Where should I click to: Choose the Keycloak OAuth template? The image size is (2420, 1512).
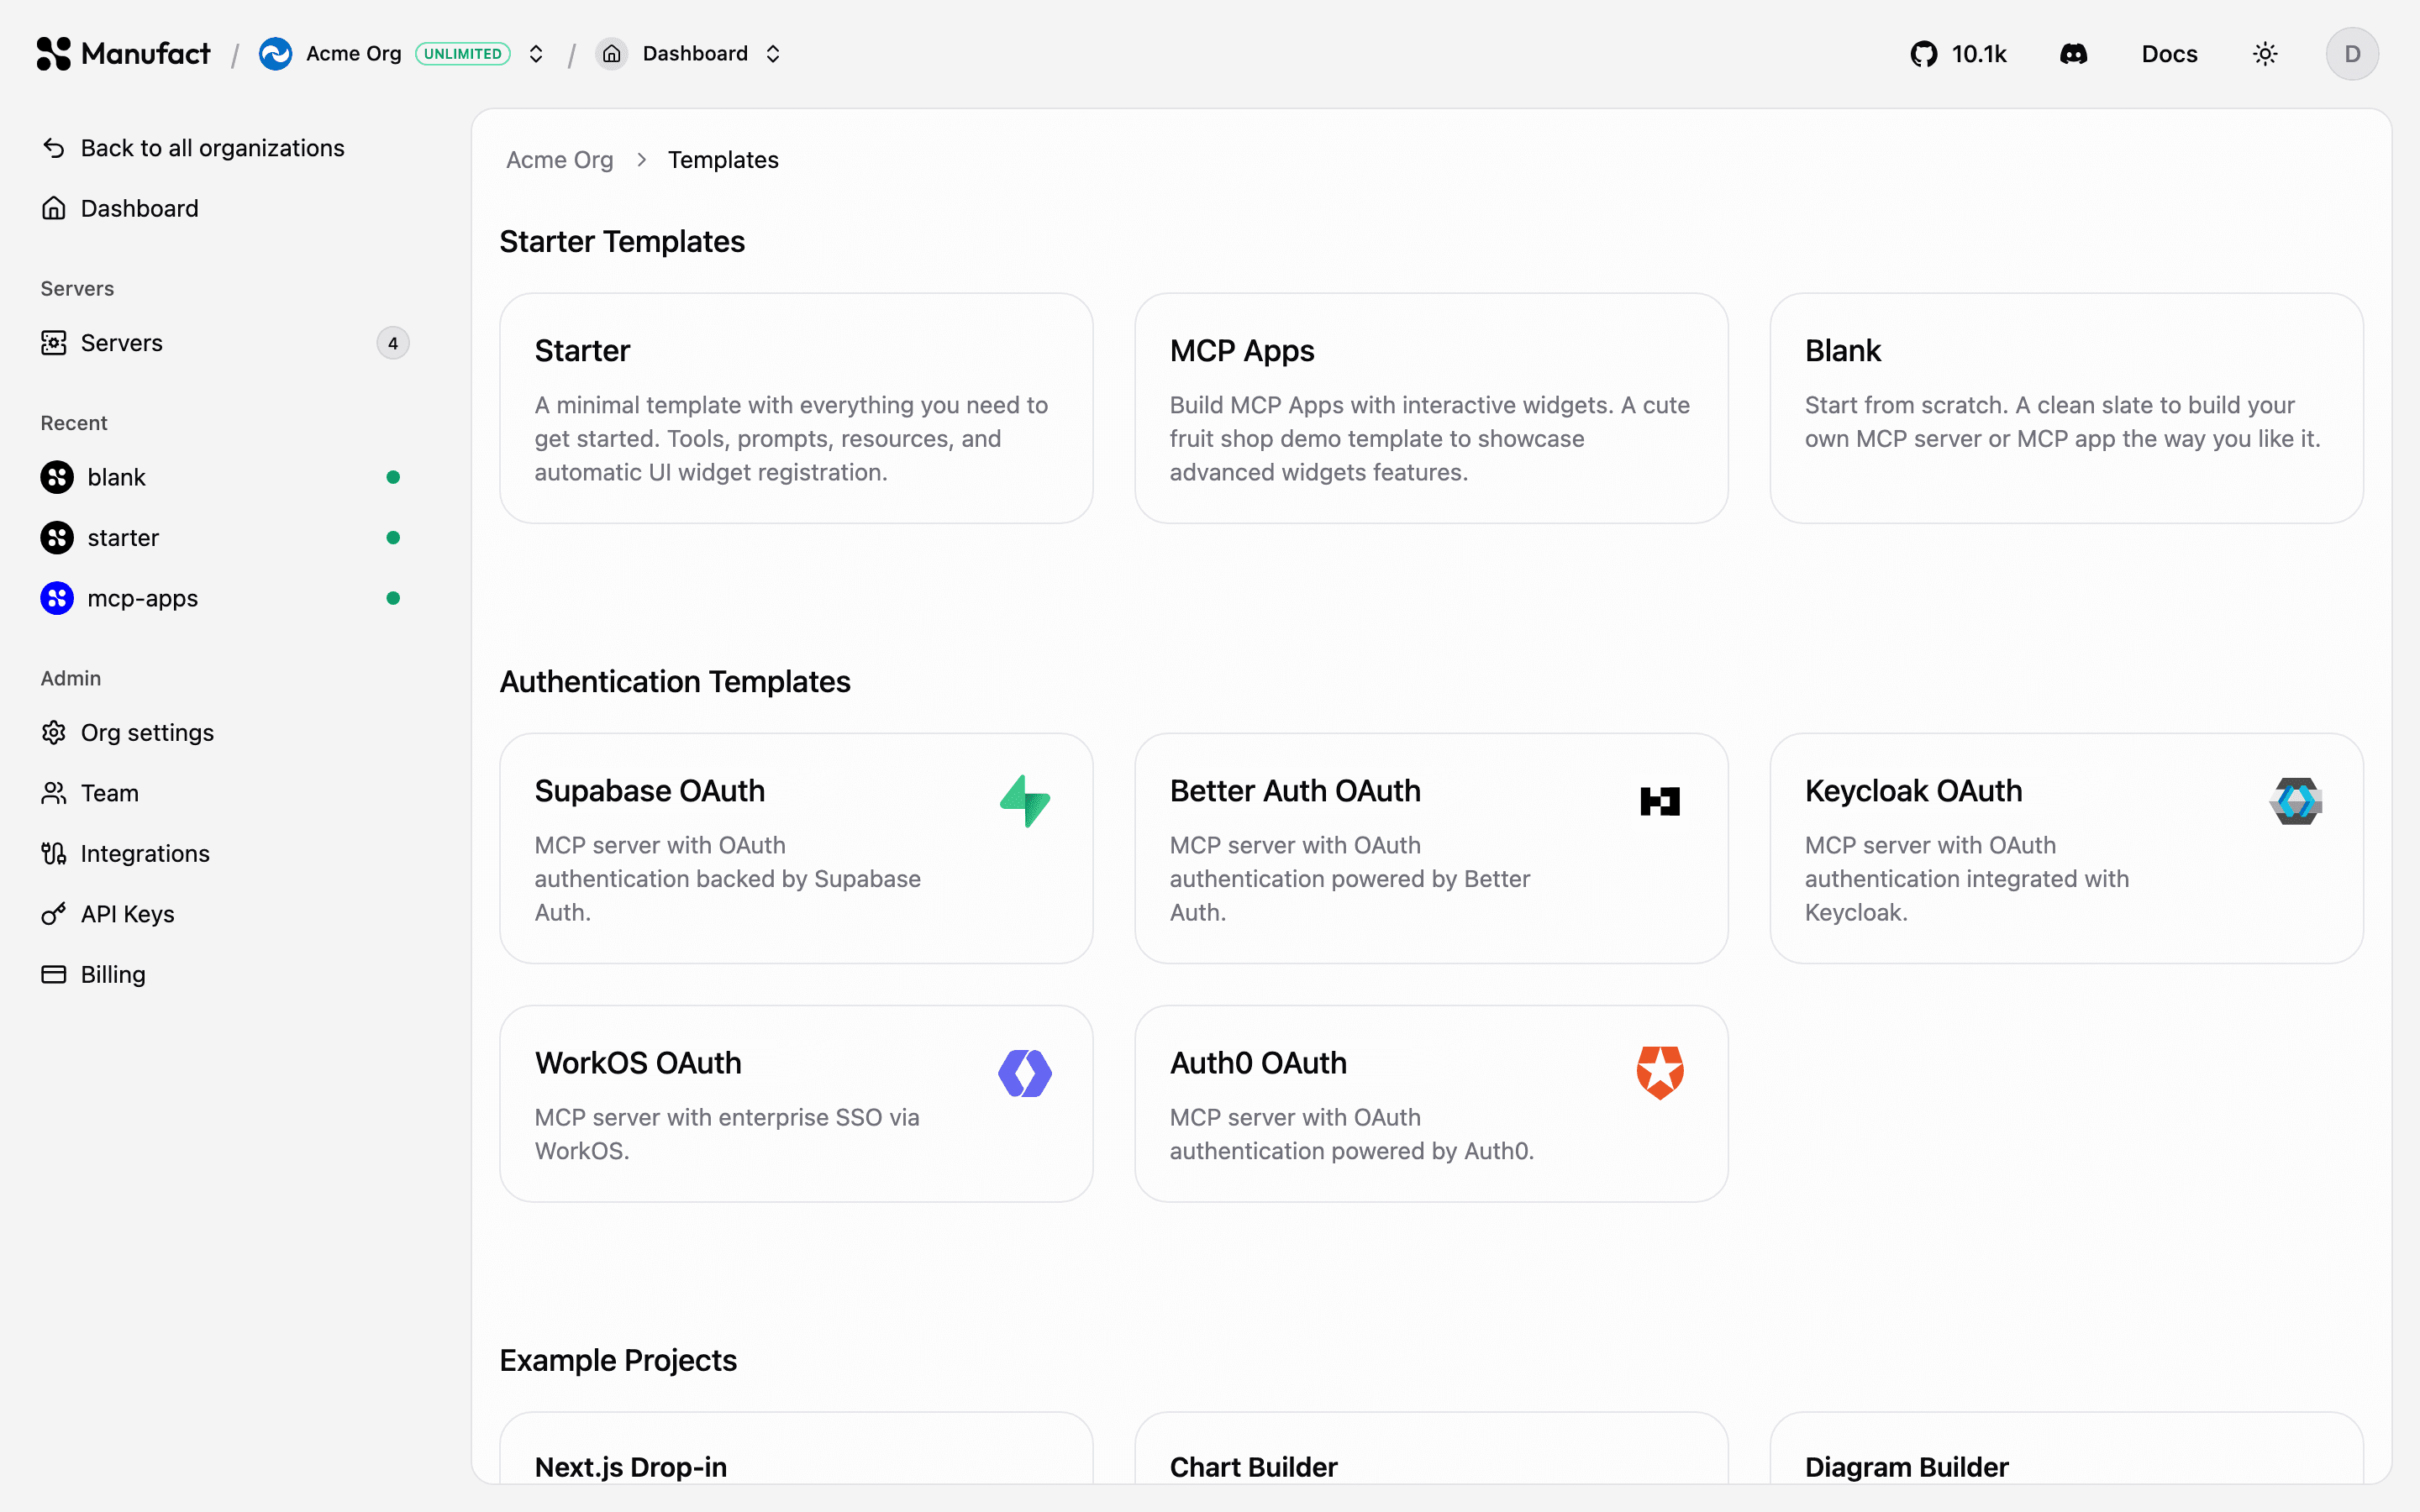click(2066, 848)
